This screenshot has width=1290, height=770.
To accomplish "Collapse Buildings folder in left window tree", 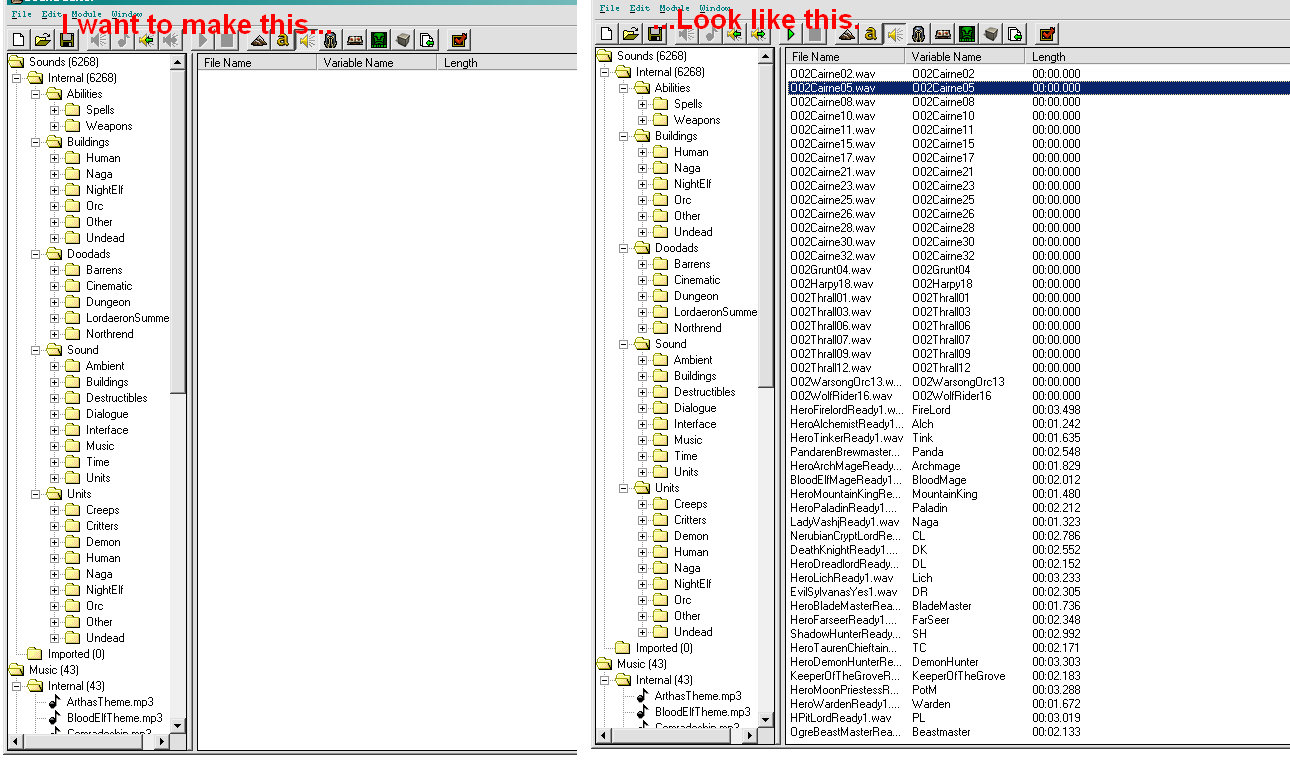I will [x=36, y=142].
